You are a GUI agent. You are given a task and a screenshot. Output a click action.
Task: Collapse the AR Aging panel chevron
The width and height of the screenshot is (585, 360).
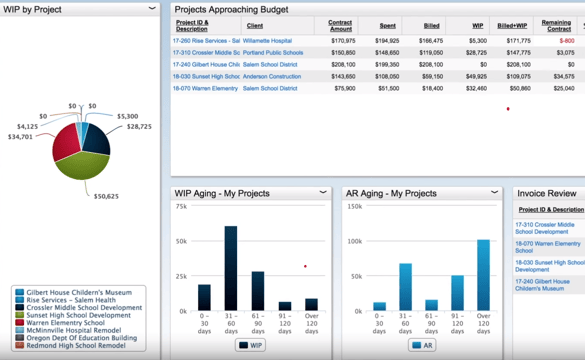coord(494,192)
